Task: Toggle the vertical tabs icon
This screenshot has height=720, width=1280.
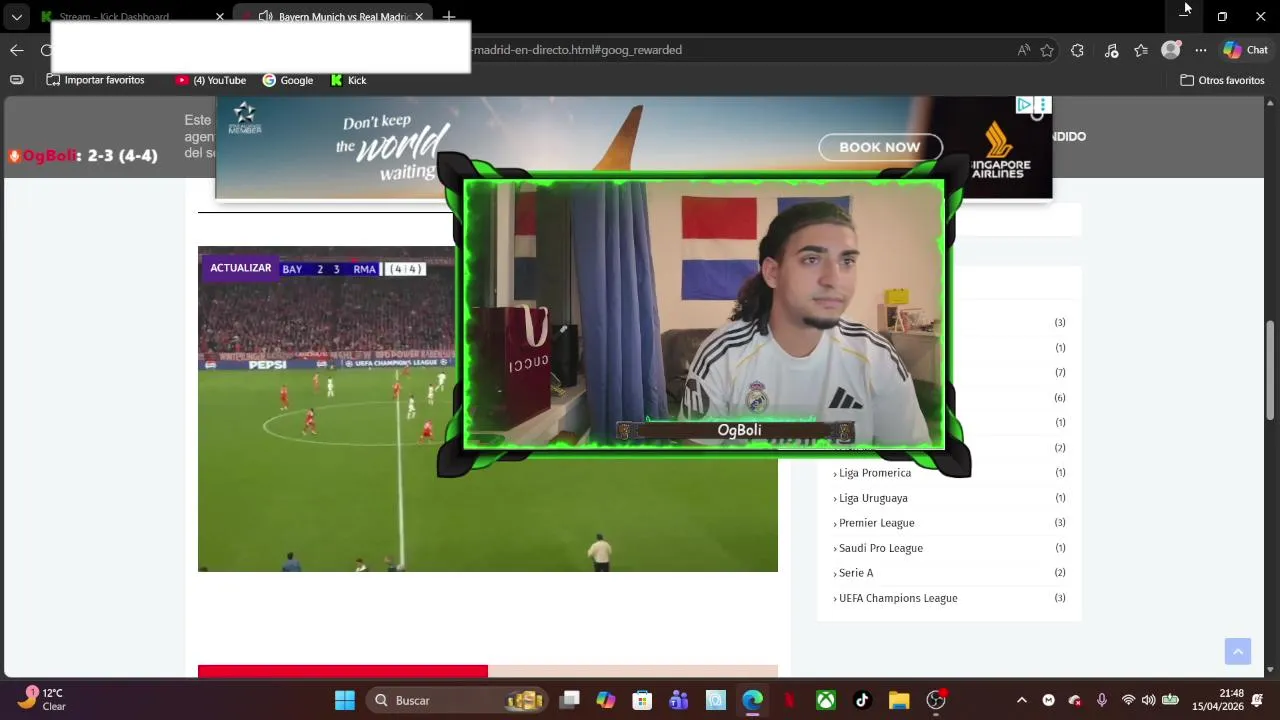Action: (x=17, y=80)
